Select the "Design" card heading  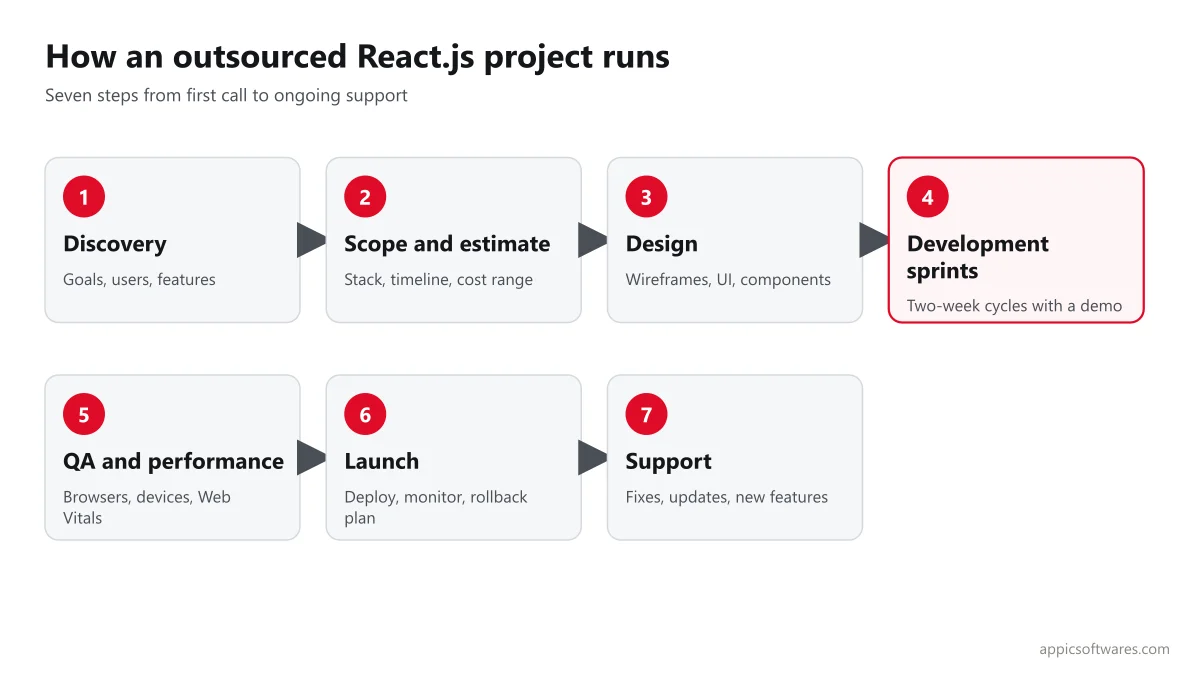click(x=662, y=244)
